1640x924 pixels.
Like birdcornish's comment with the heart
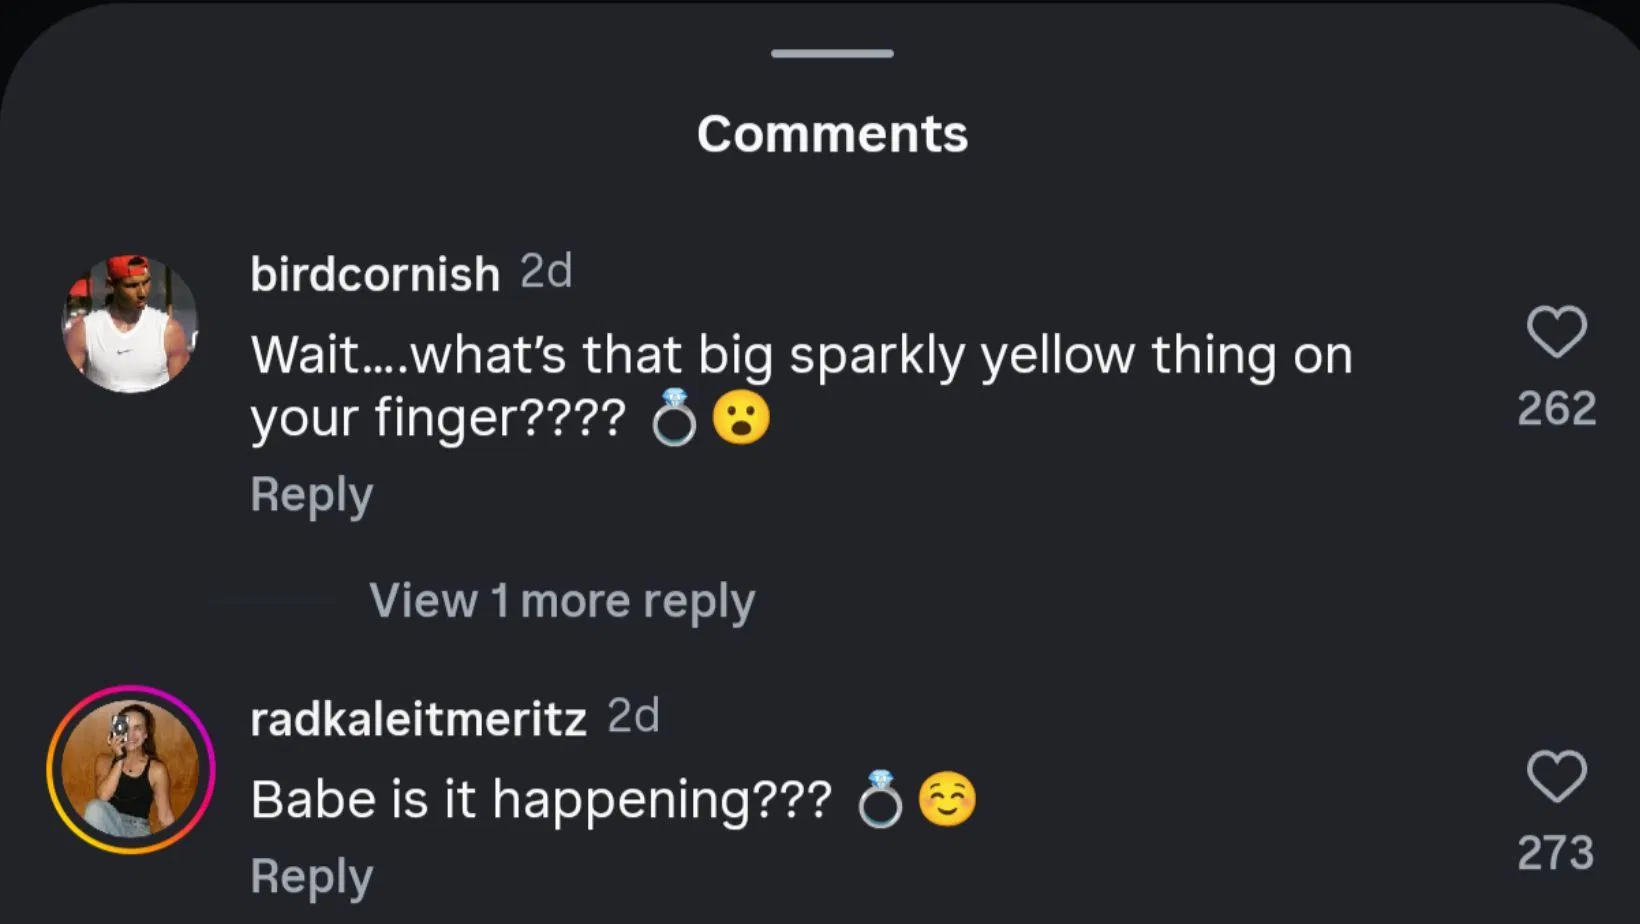pyautogui.click(x=1556, y=332)
